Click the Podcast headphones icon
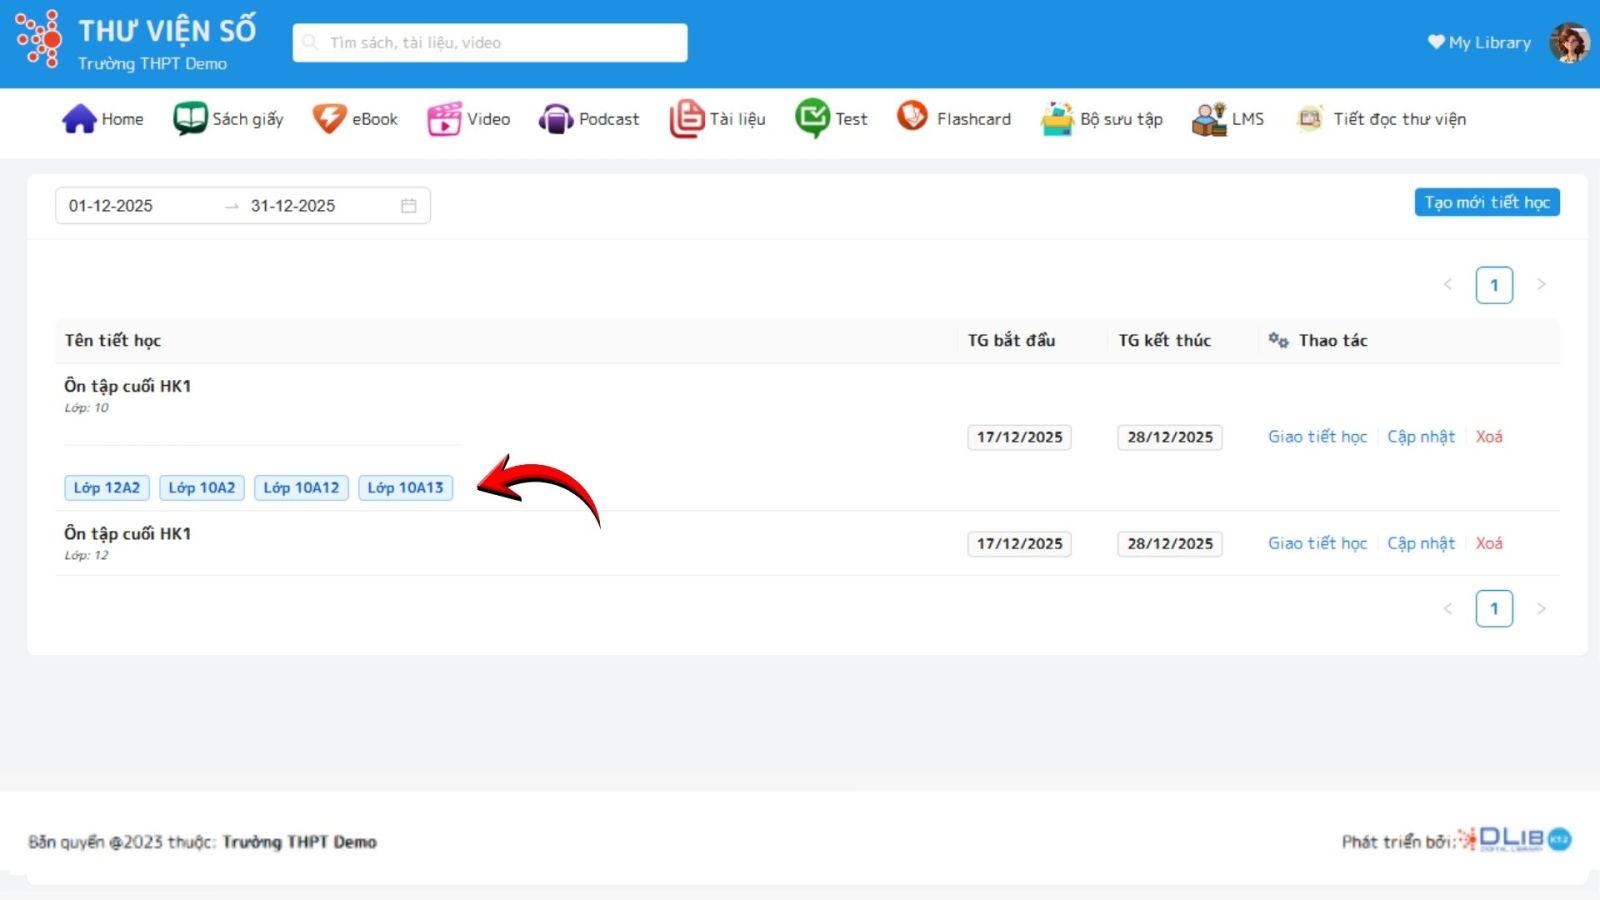 pyautogui.click(x=556, y=119)
